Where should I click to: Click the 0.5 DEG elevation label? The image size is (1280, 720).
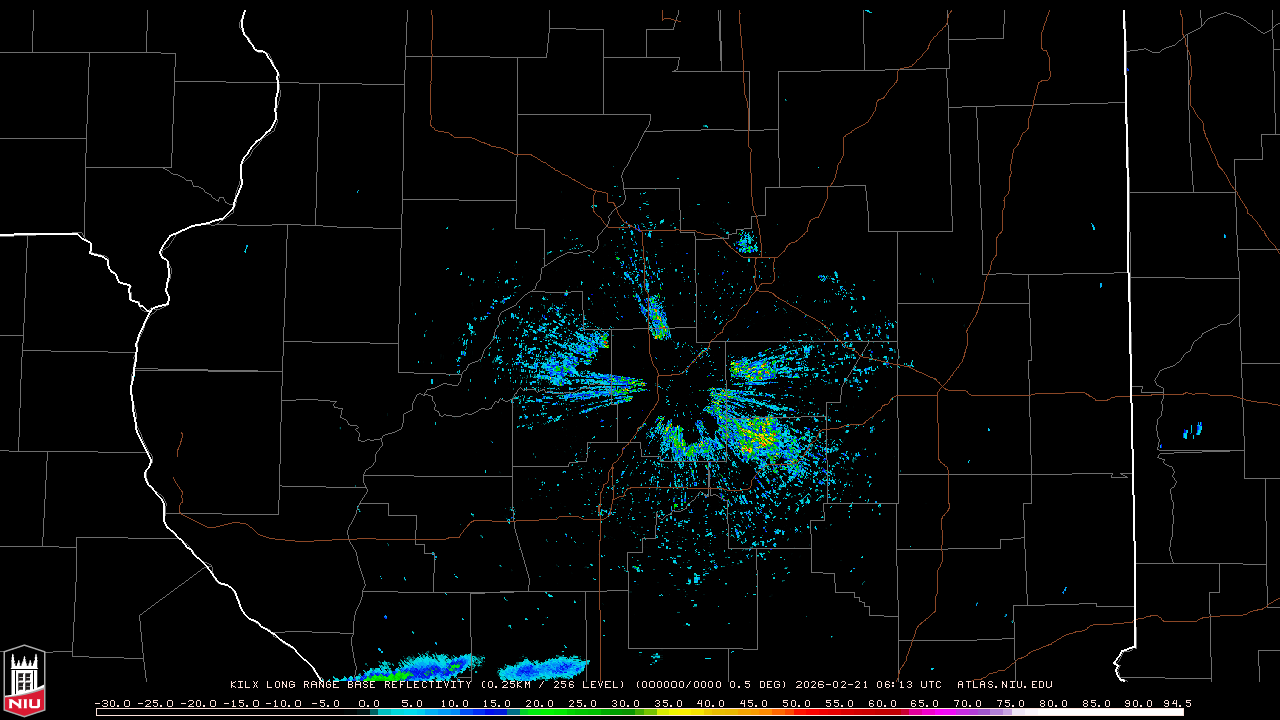[757, 685]
